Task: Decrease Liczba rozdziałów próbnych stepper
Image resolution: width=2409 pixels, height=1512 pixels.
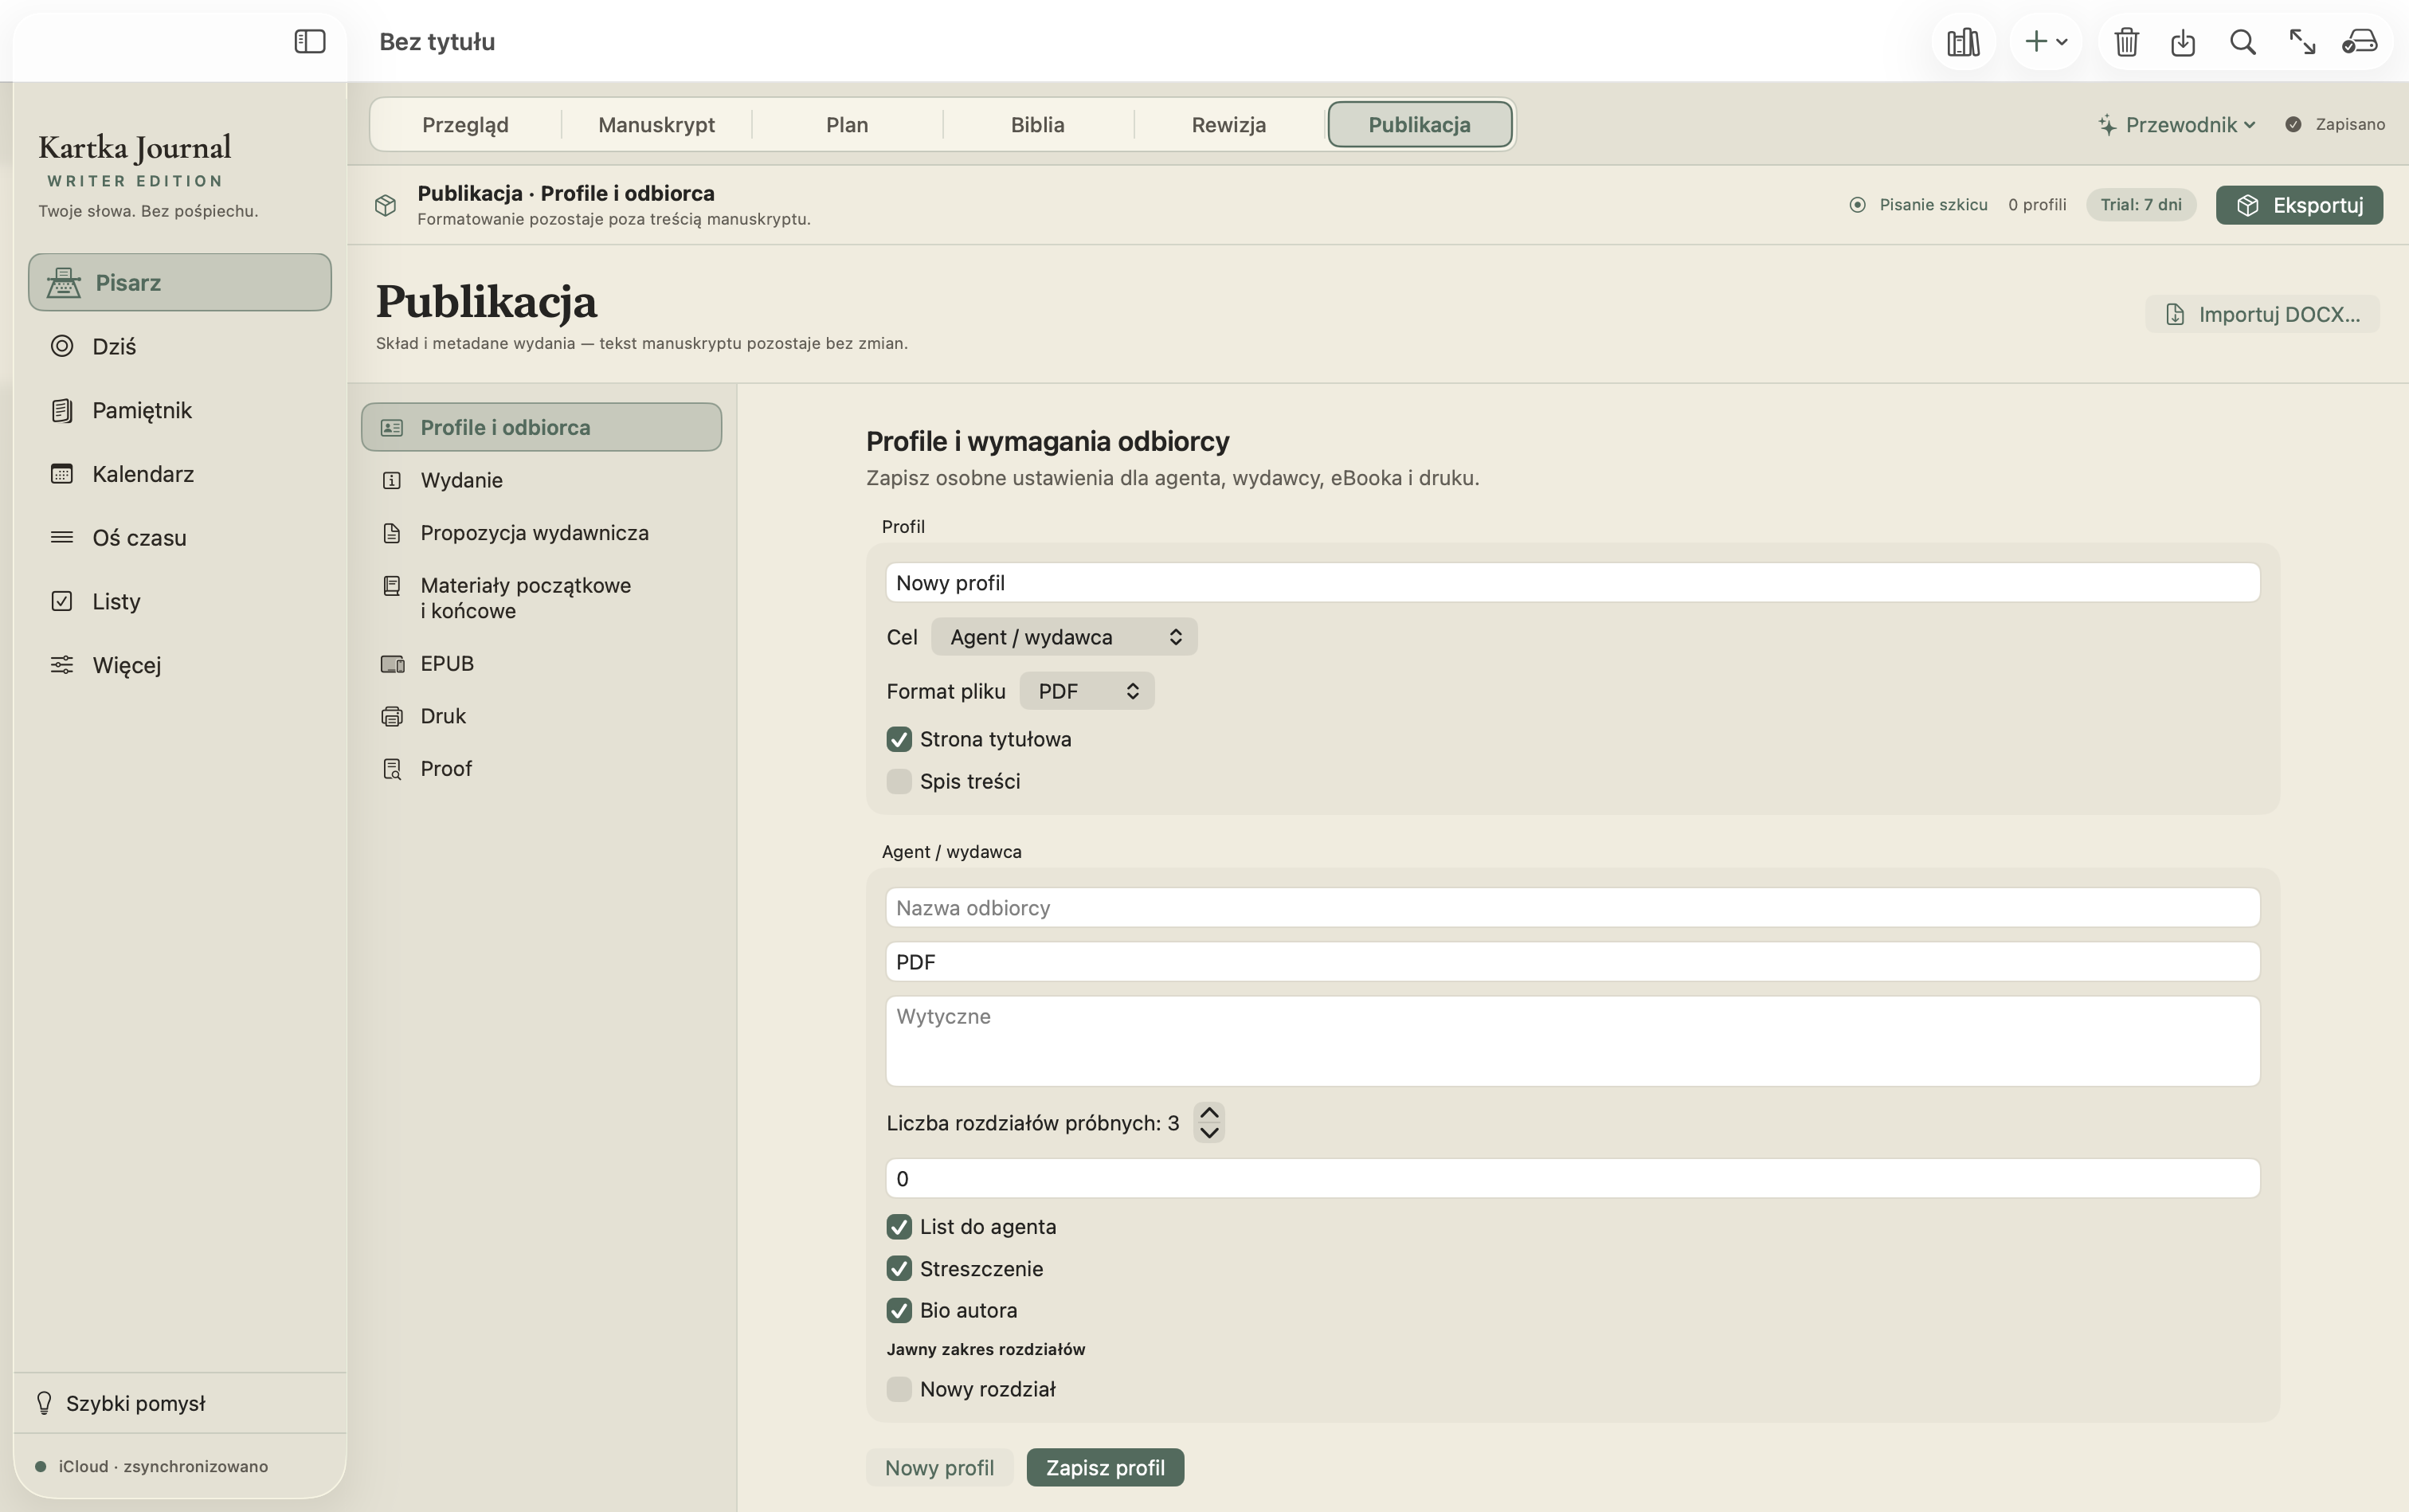Action: click(x=1209, y=1133)
